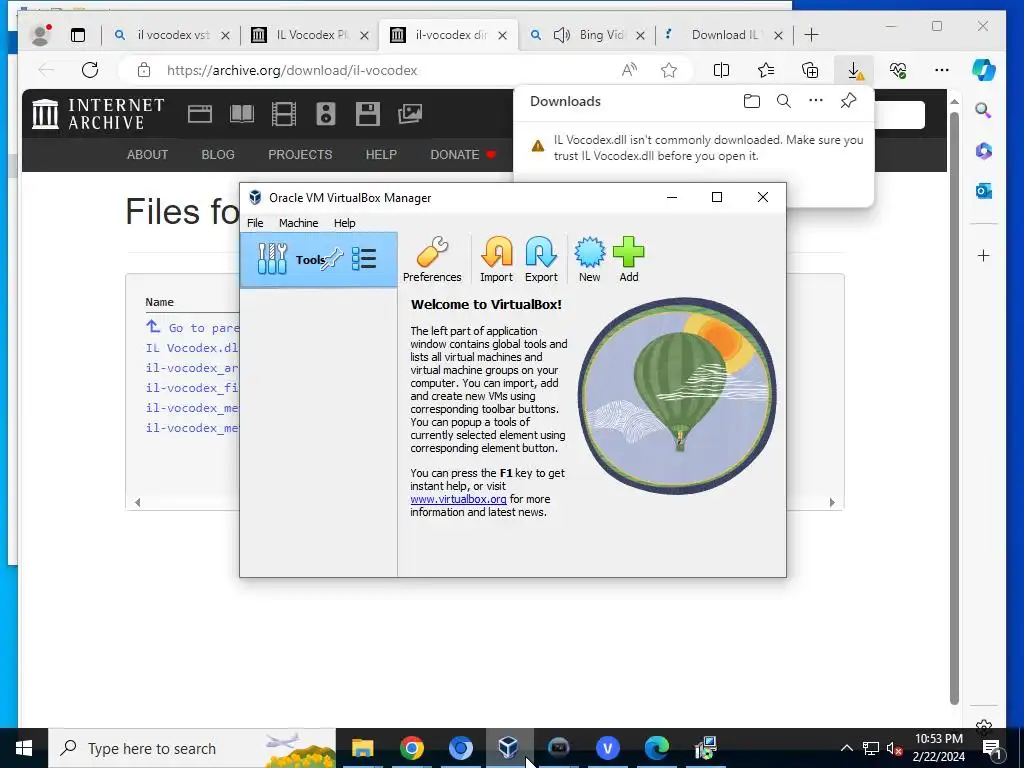This screenshot has height=768, width=1024.
Task: Show hidden system tray icons
Action: (x=846, y=748)
